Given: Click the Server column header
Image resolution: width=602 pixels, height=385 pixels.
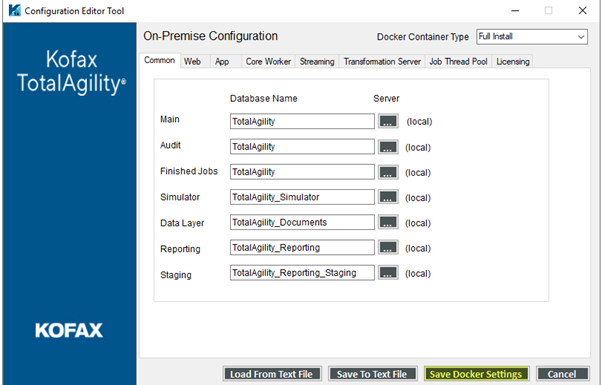Looking at the screenshot, I should point(386,99).
